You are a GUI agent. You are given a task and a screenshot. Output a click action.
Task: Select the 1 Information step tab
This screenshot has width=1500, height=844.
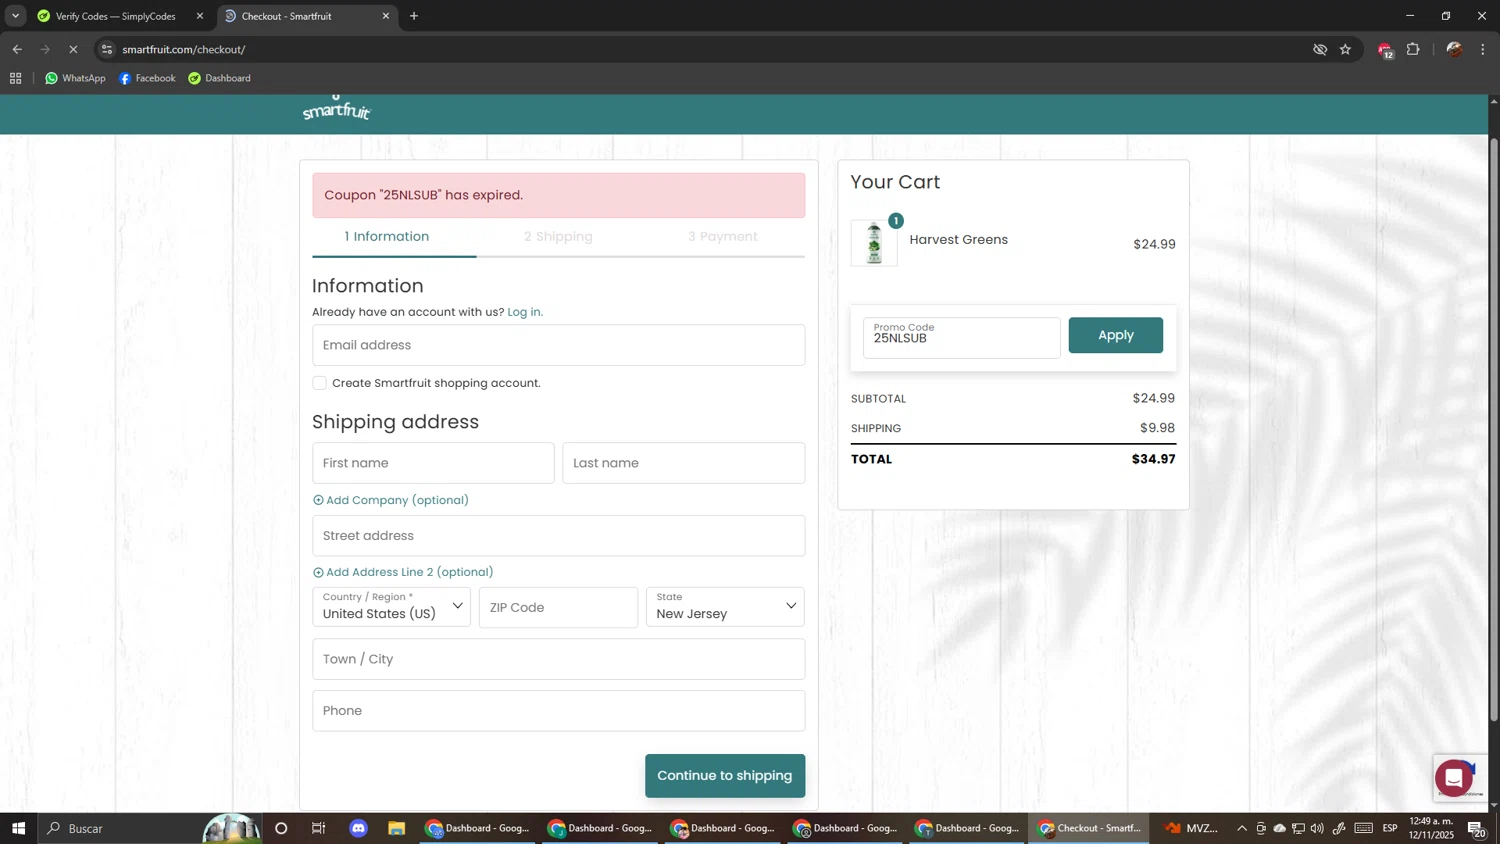click(387, 237)
